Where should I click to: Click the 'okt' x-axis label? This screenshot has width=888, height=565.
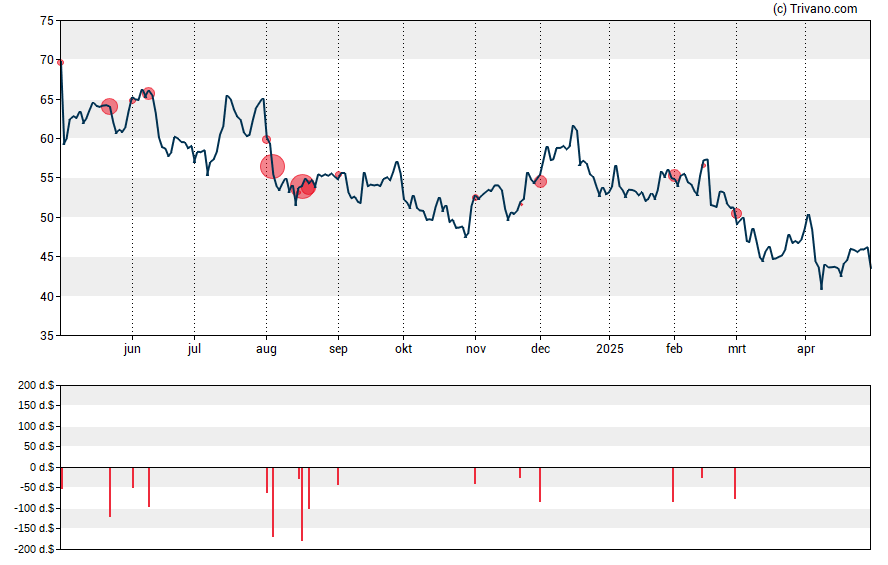point(403,349)
